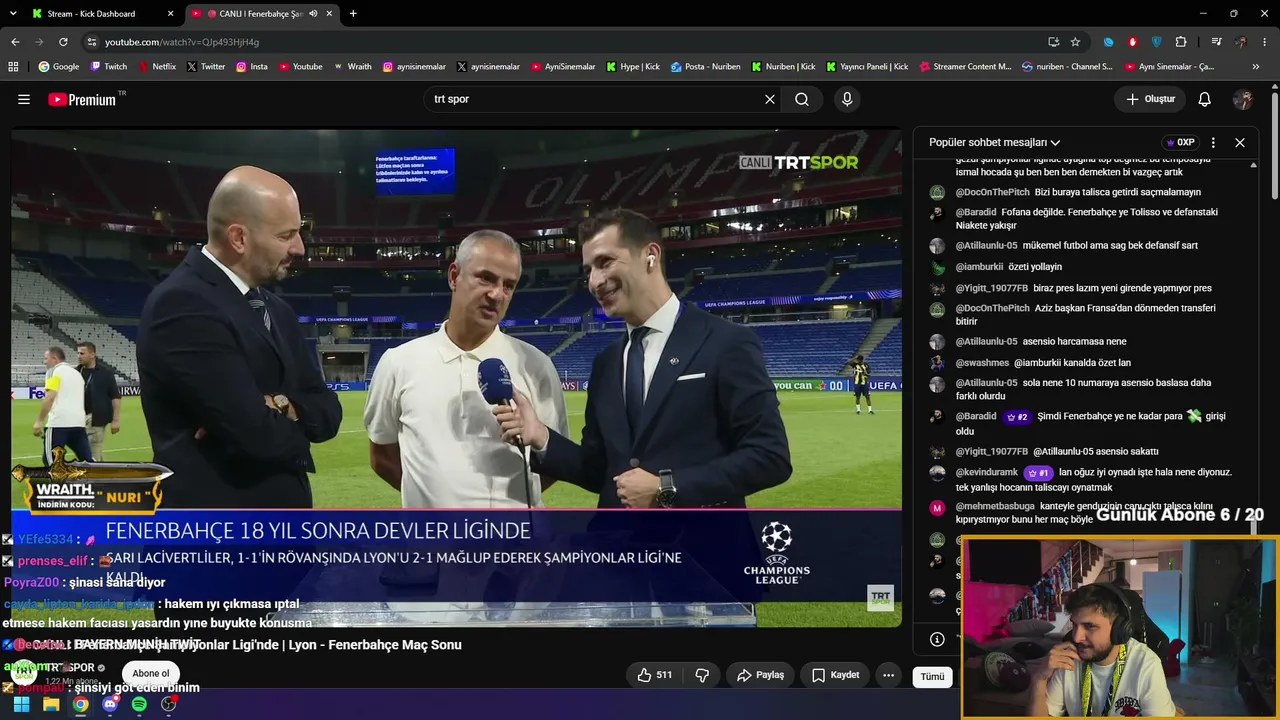Click the Oluştur create button

pos(1150,99)
